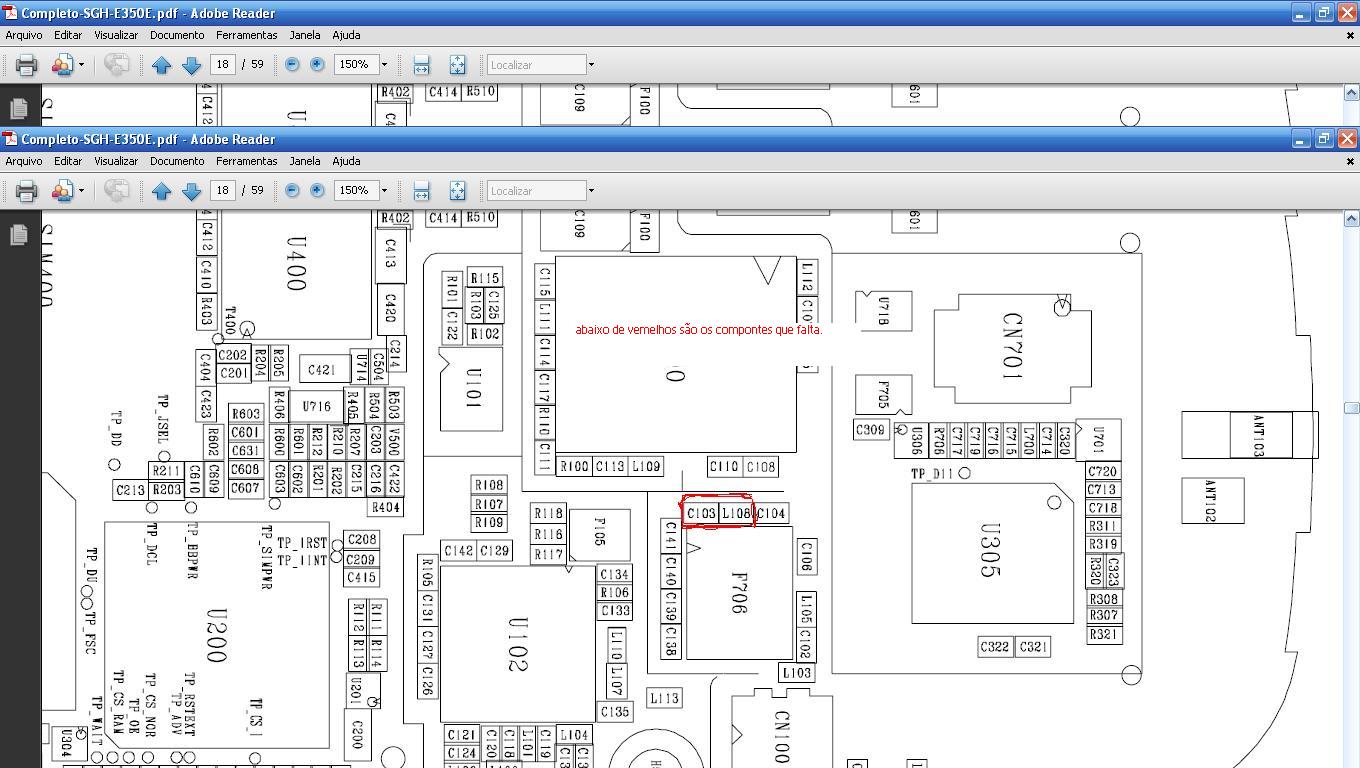Click the Print icon in the background window
The height and width of the screenshot is (768, 1360).
point(26,65)
